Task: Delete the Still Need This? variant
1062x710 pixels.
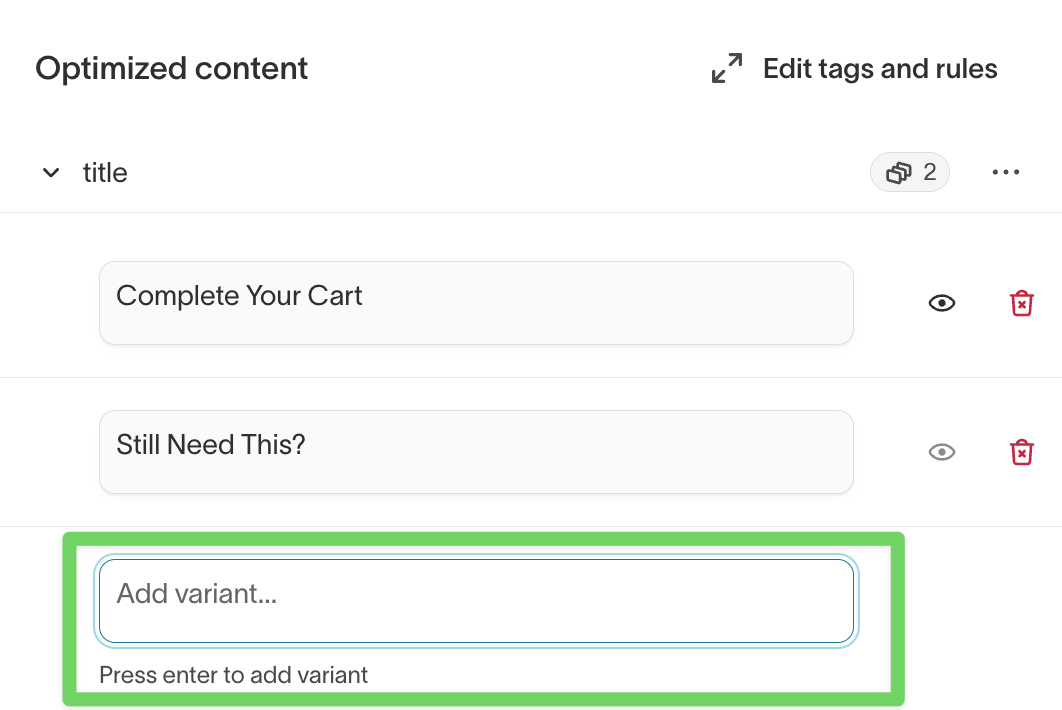Action: coord(1021,452)
